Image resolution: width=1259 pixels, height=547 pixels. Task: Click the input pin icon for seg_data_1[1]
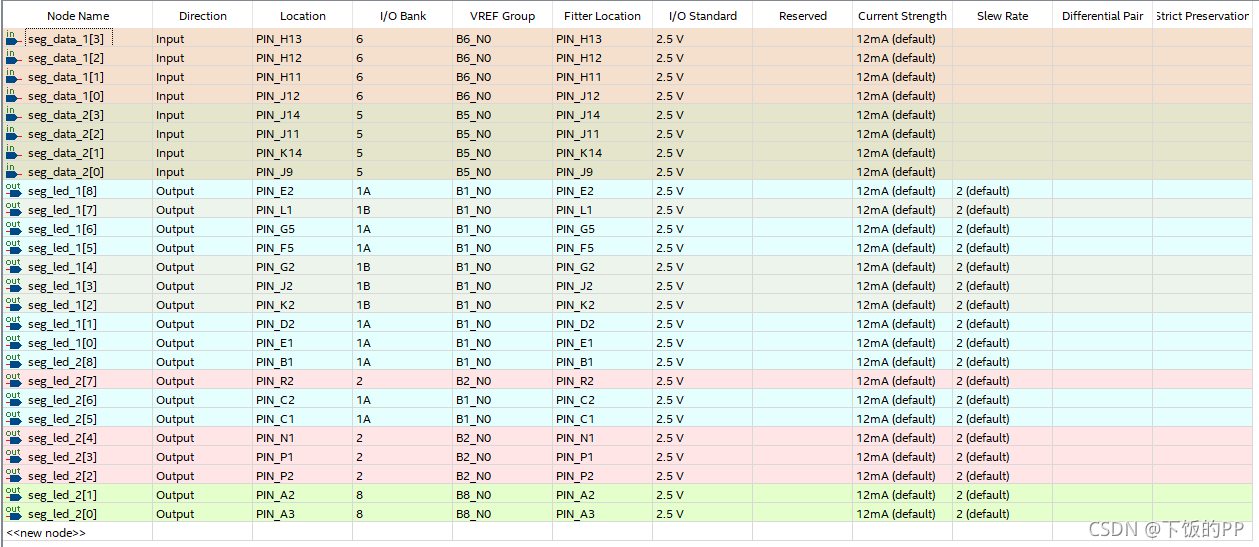tap(13, 76)
